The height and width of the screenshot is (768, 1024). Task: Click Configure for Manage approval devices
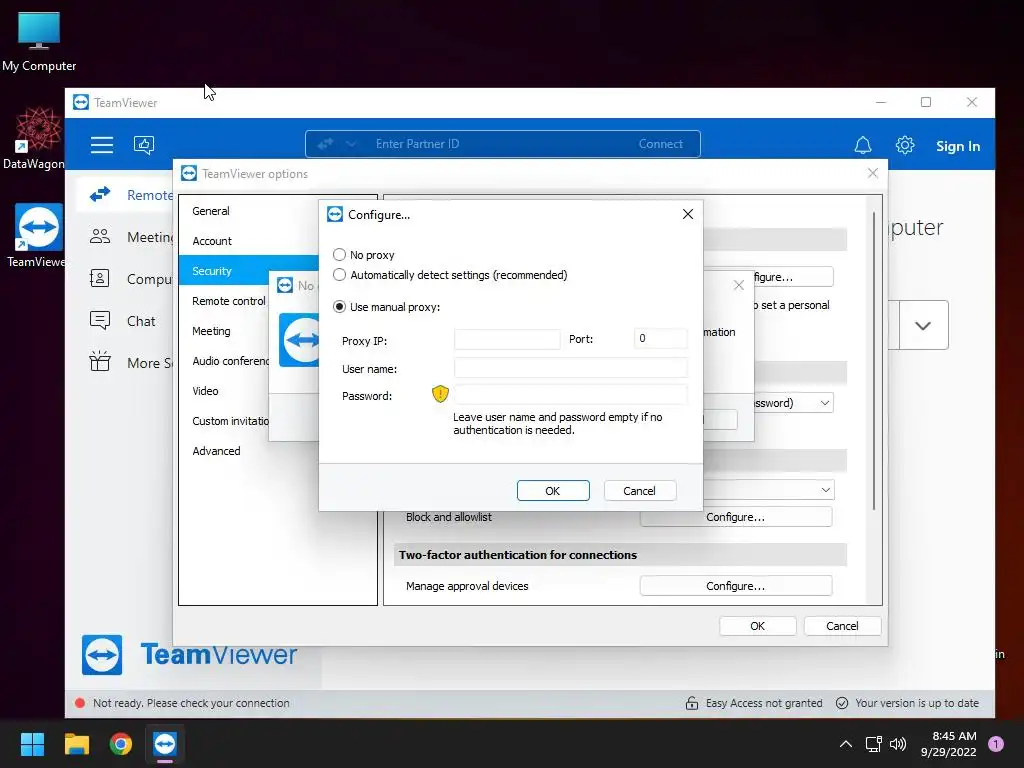(736, 586)
